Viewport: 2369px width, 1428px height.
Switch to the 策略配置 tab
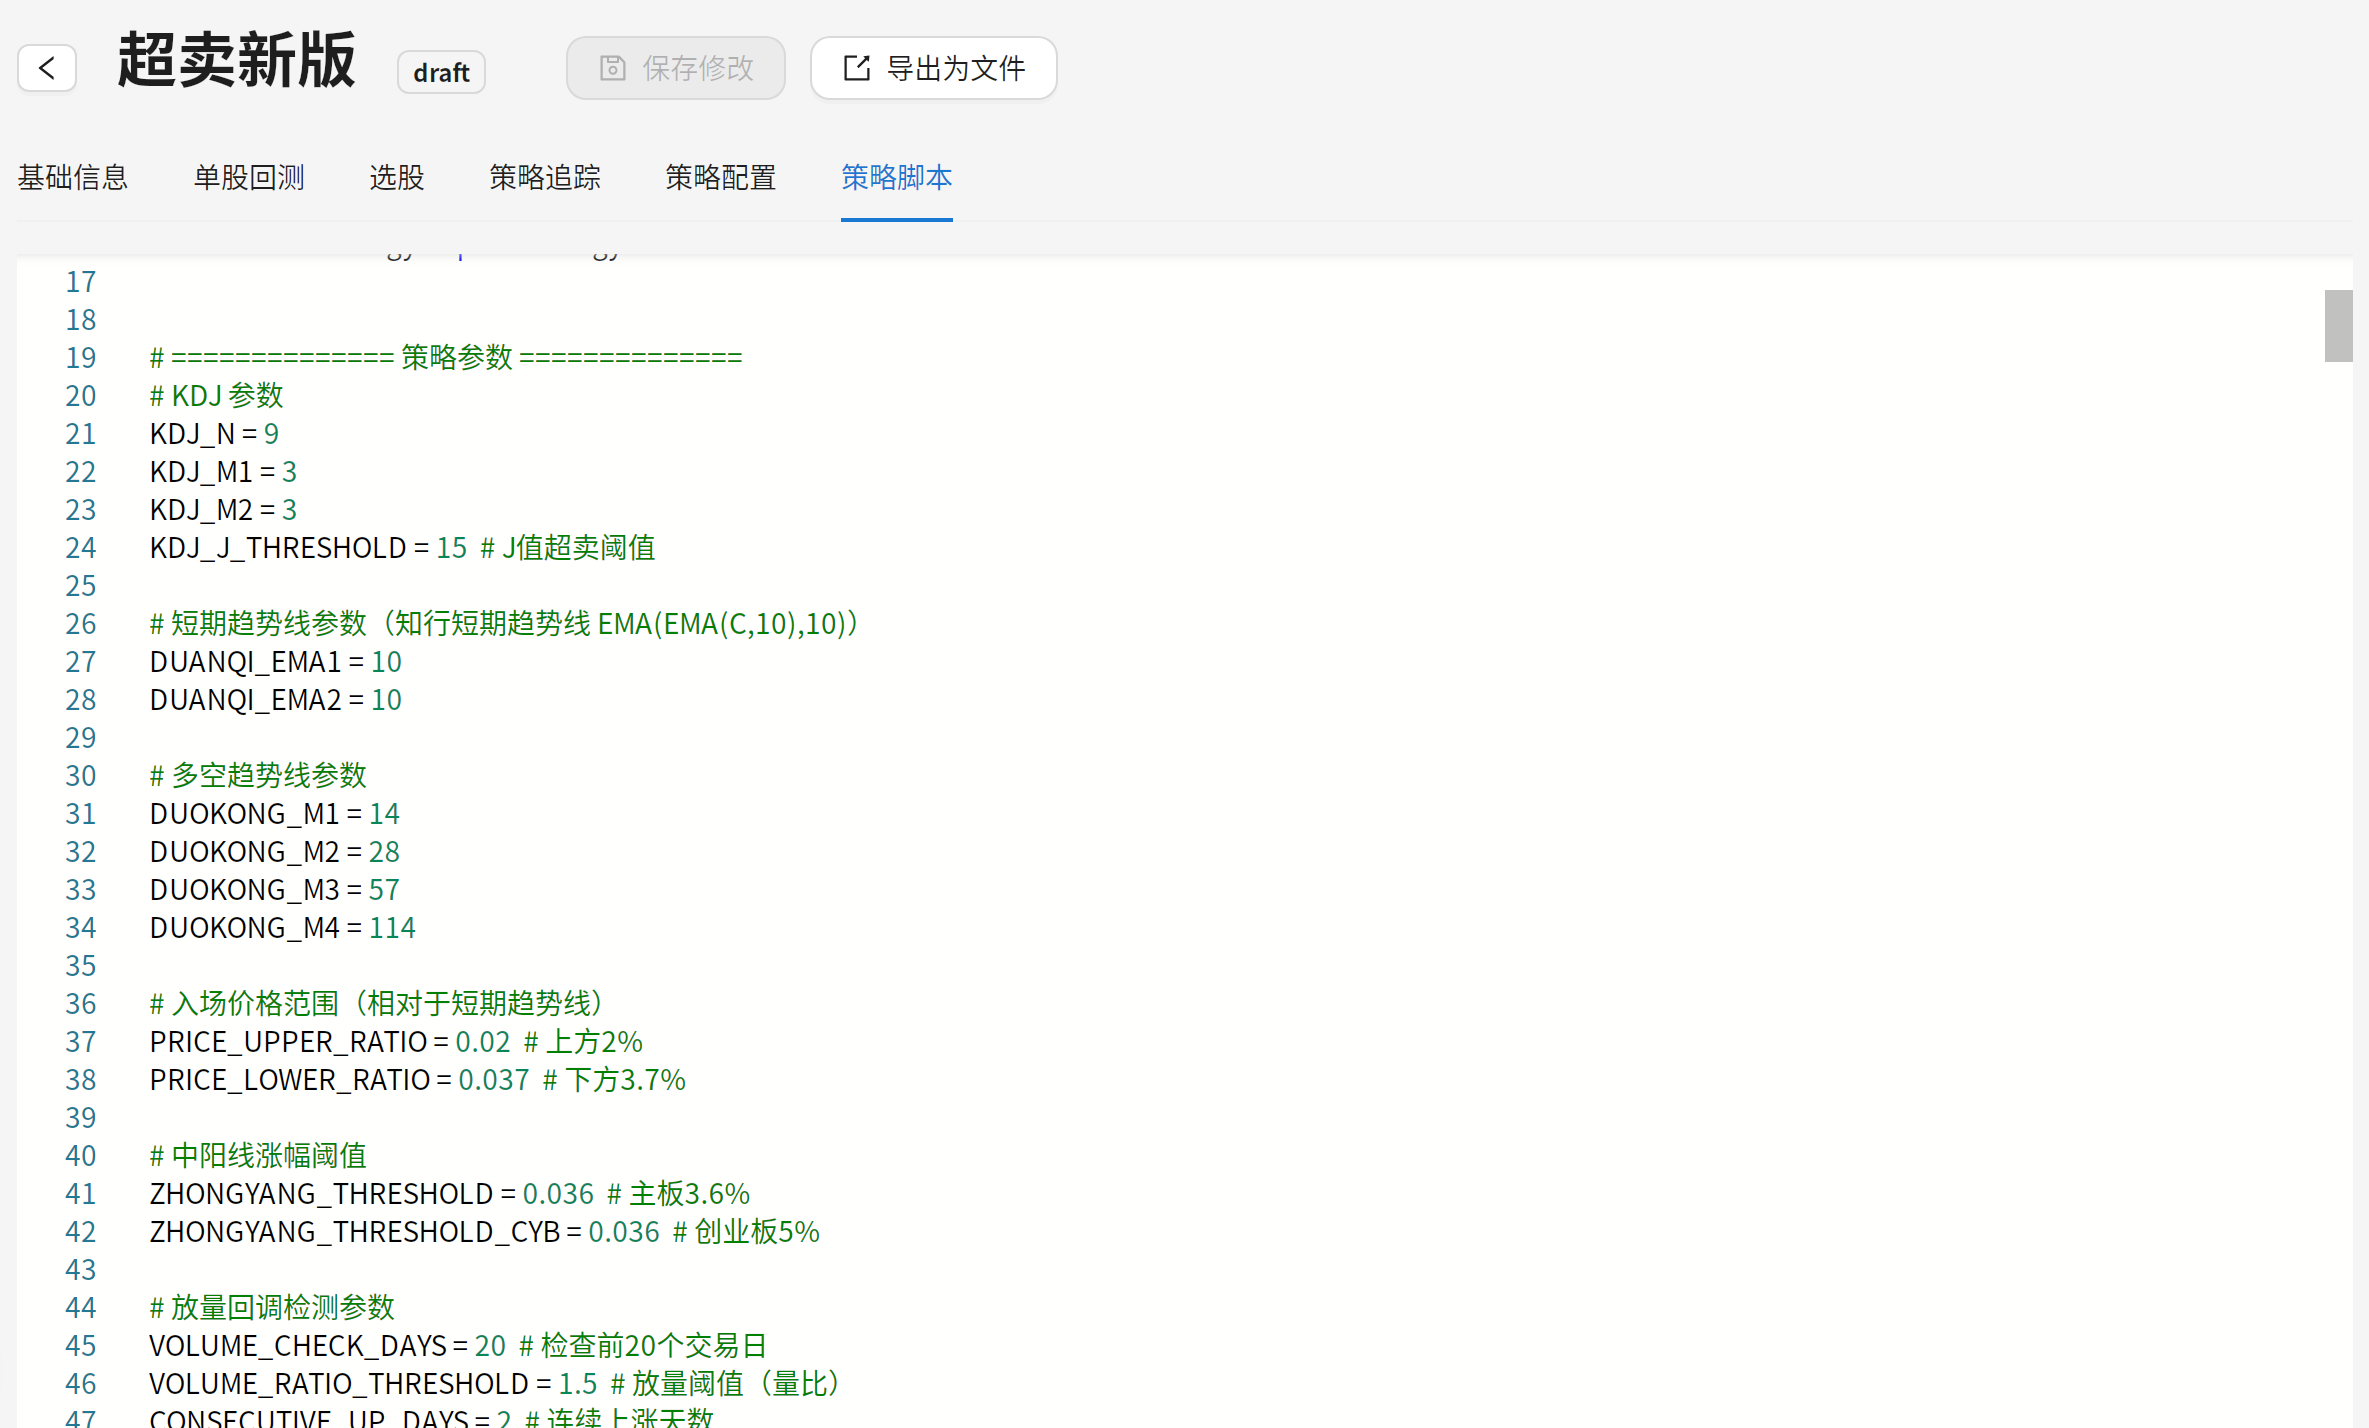(720, 177)
